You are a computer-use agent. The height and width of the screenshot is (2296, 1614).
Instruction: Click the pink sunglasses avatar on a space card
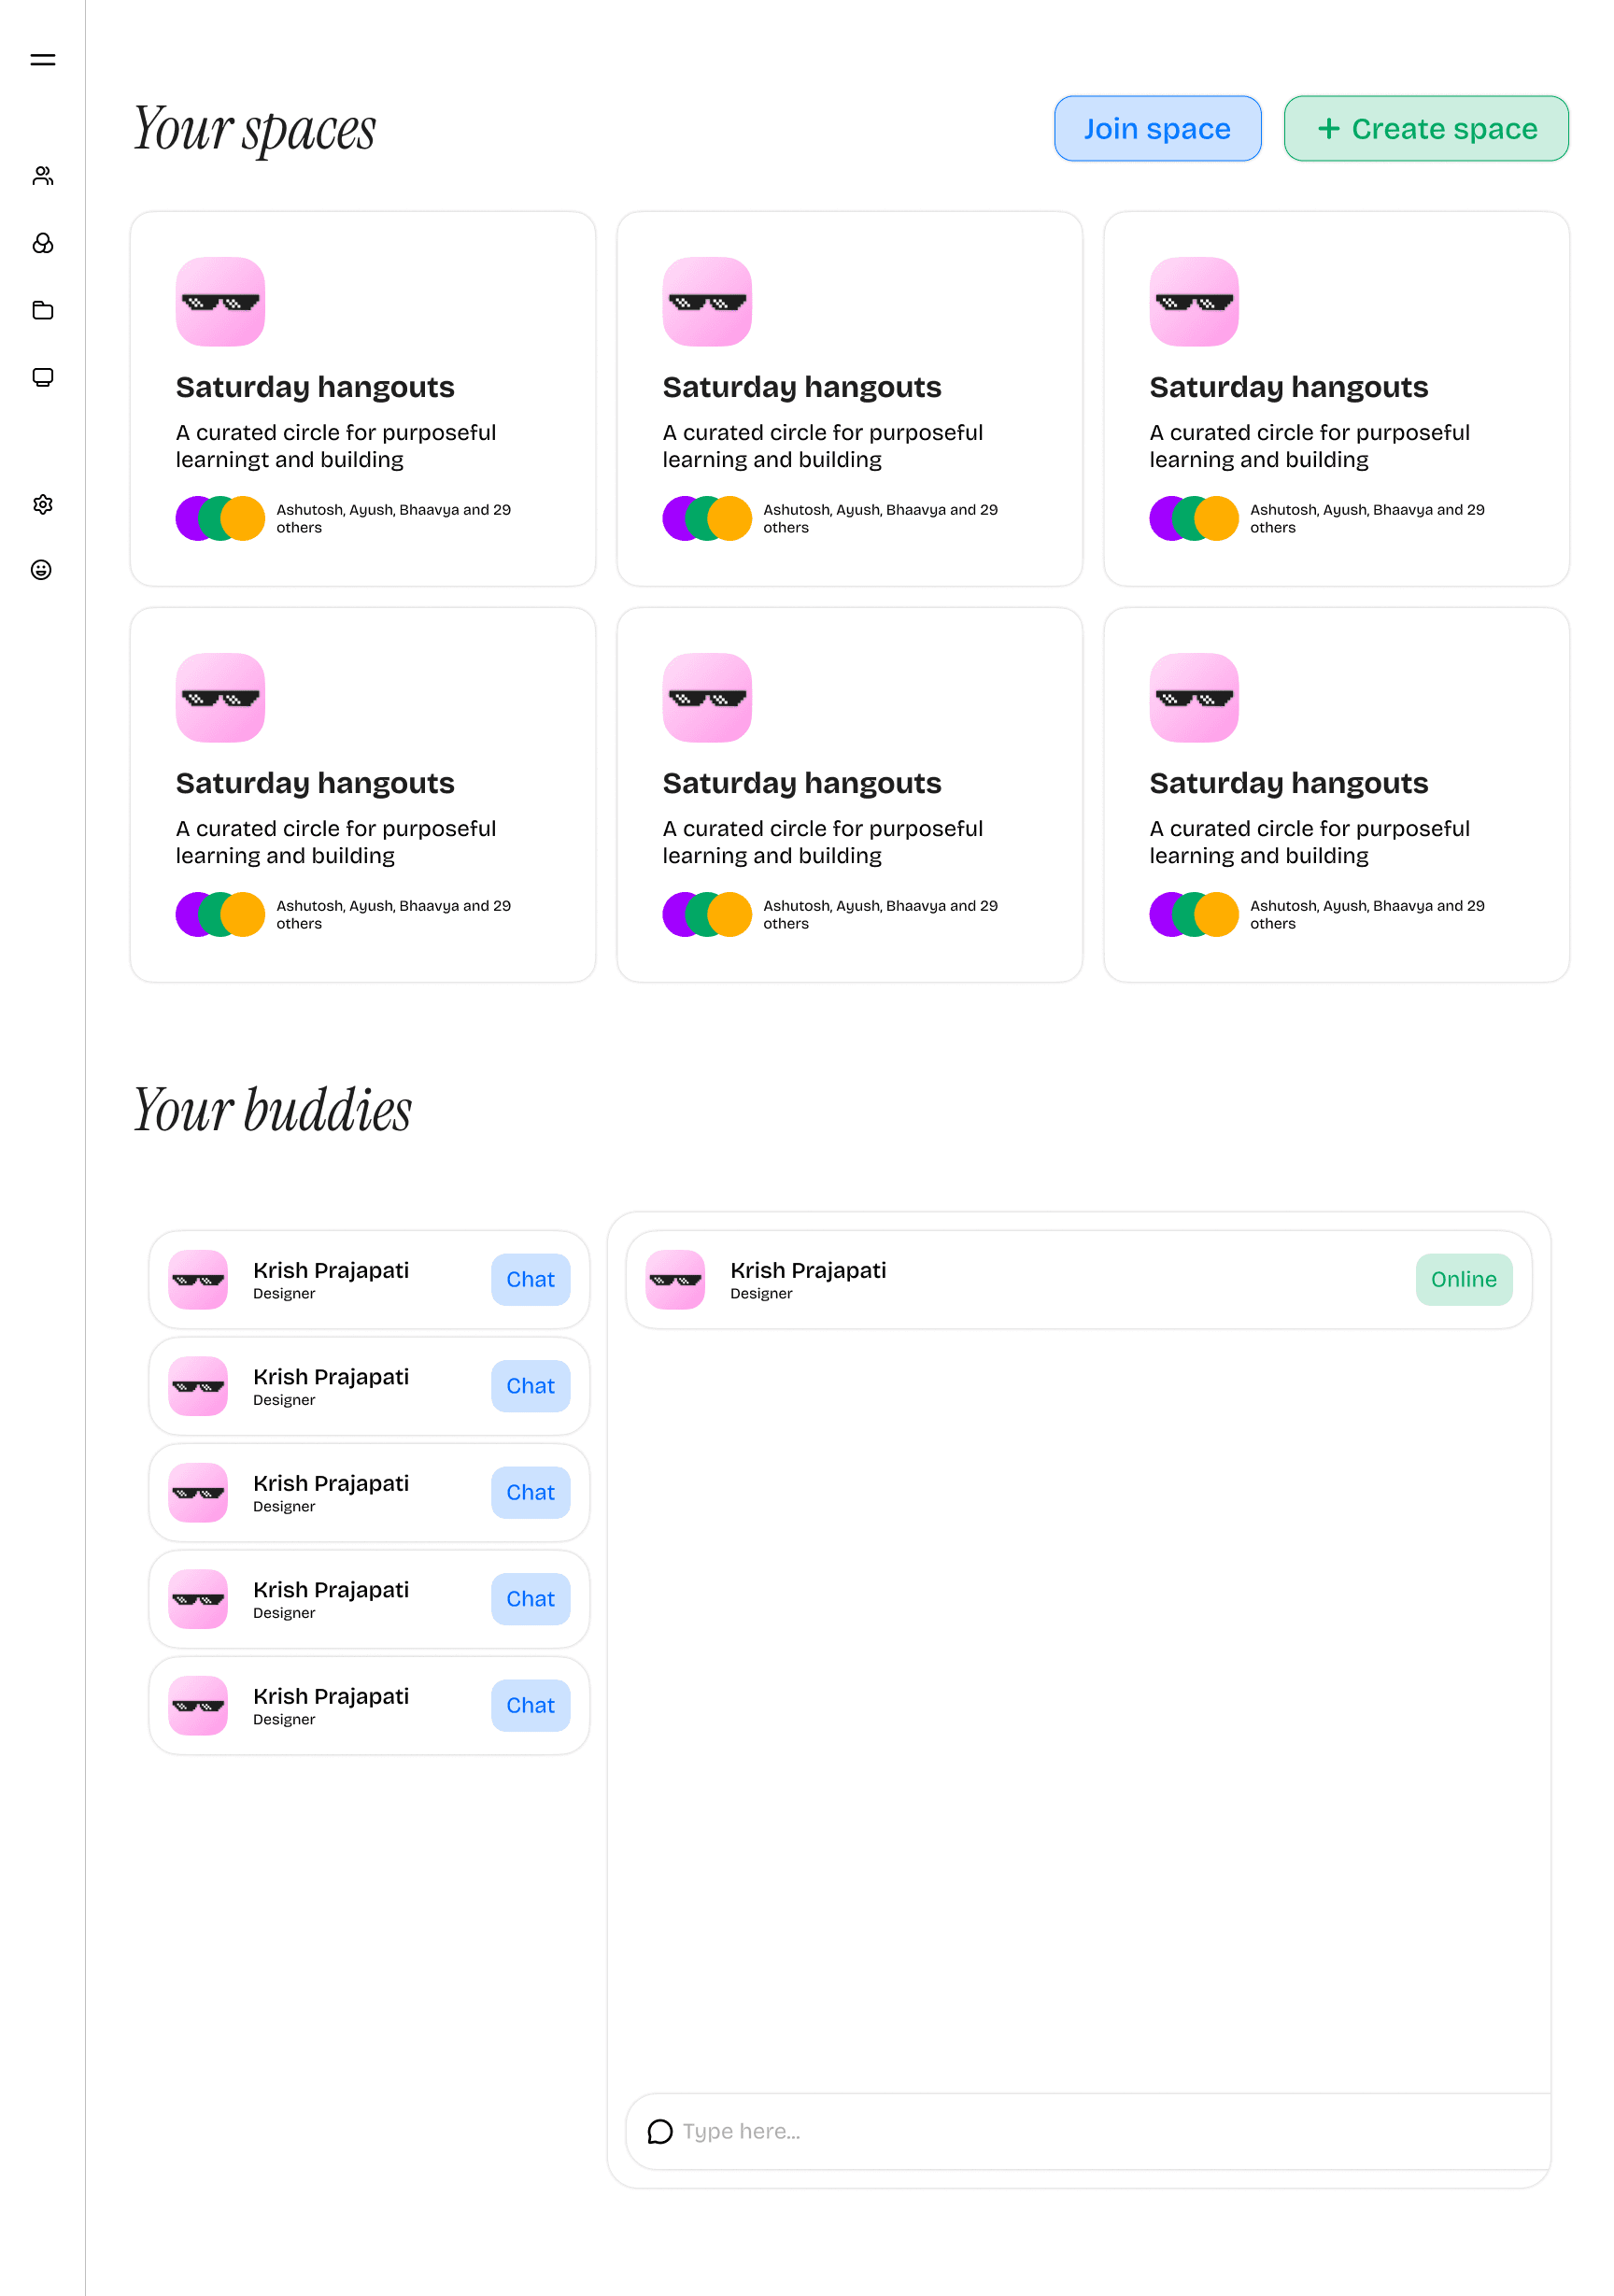tap(220, 301)
